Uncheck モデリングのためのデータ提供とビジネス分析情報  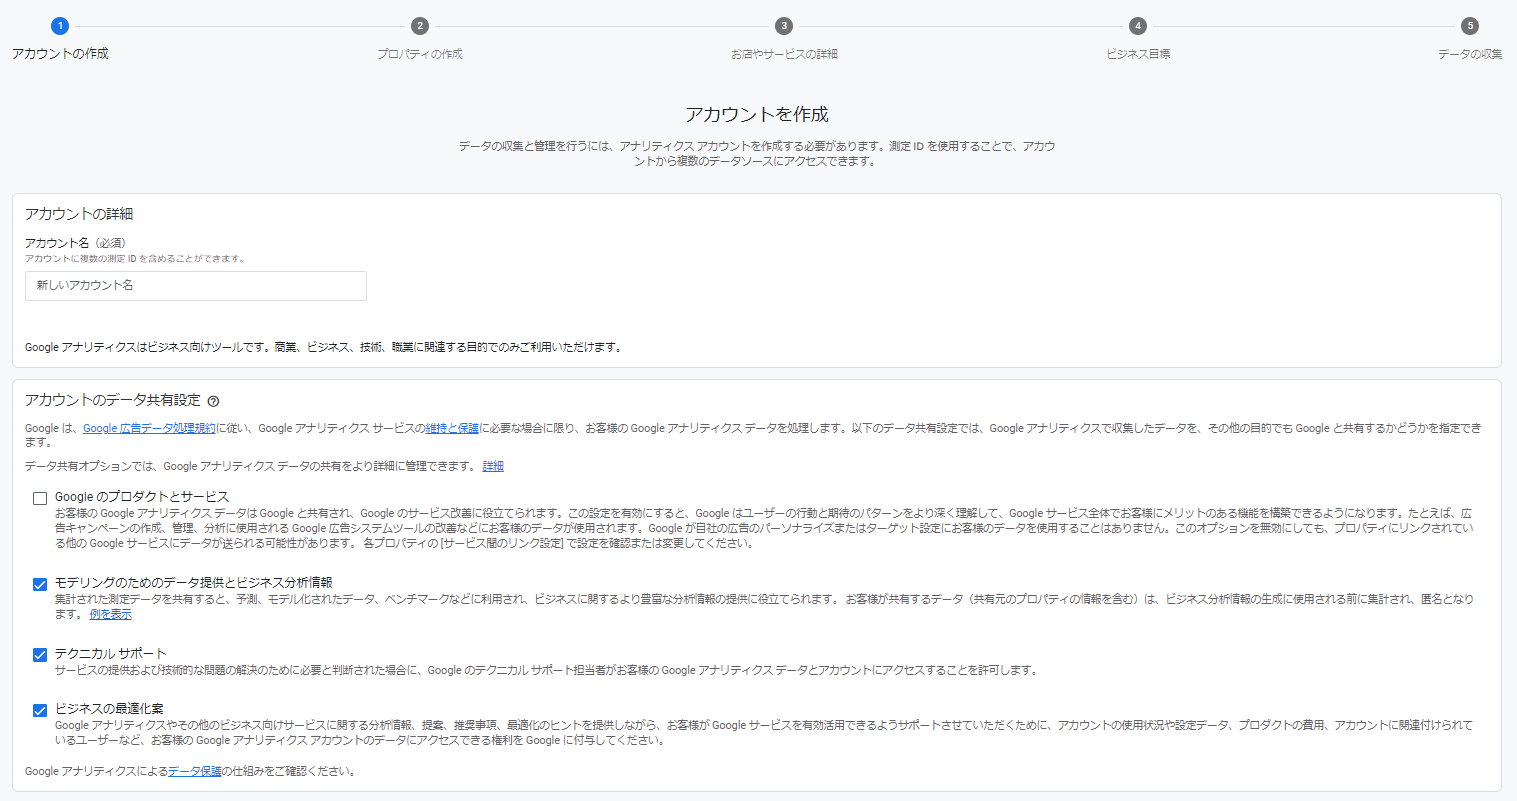[40, 584]
